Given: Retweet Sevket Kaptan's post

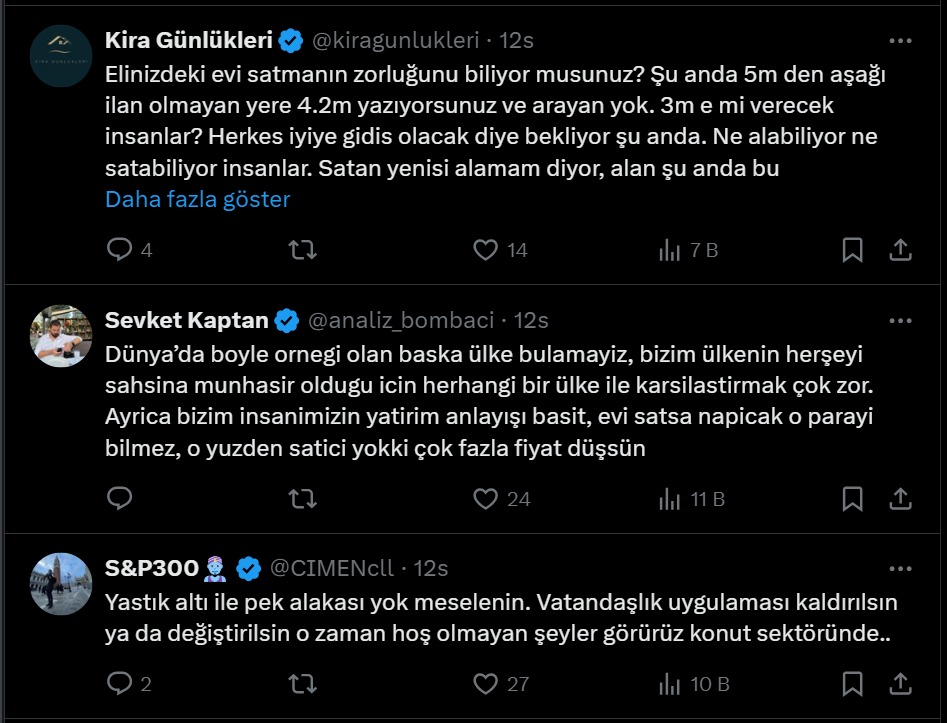Looking at the screenshot, I should point(302,498).
